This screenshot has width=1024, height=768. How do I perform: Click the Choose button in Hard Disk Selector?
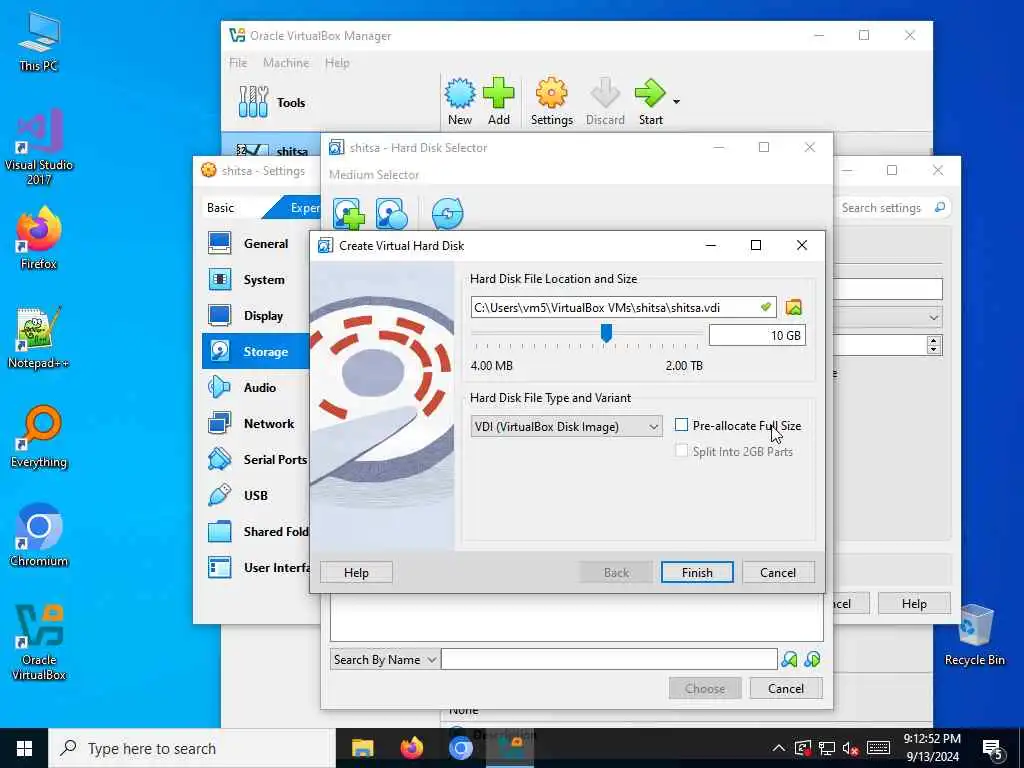[705, 688]
